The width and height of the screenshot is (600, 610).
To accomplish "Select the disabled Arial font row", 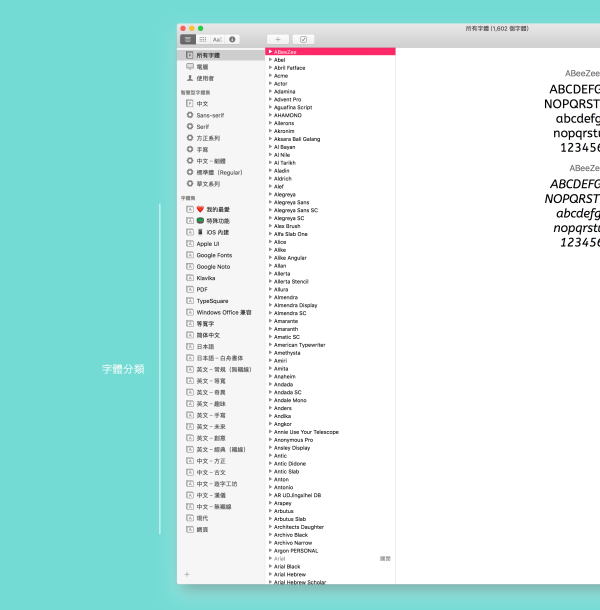I will (330, 559).
